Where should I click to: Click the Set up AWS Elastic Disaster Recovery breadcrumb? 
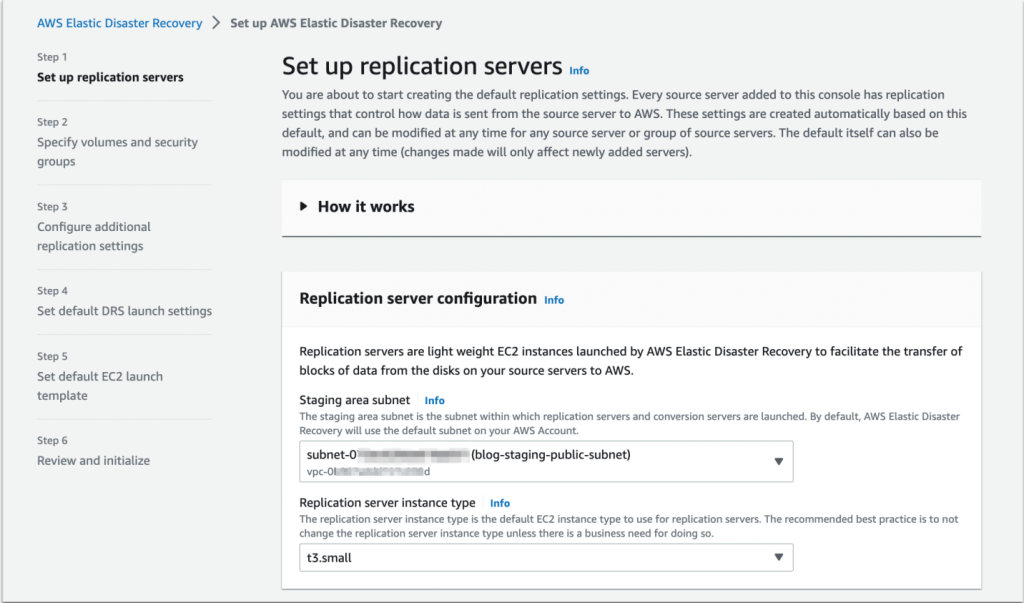pyautogui.click(x=336, y=24)
